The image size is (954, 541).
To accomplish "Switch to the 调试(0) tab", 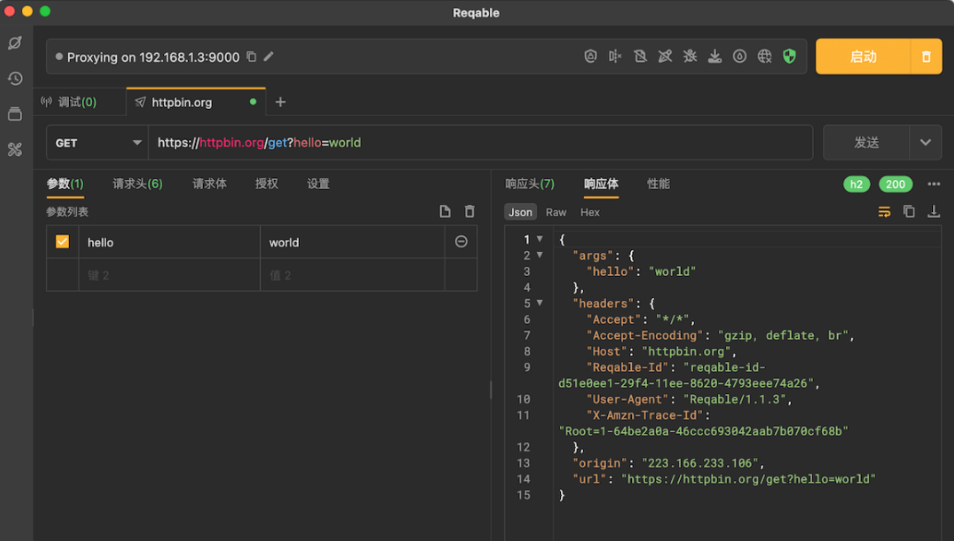I will click(x=79, y=102).
